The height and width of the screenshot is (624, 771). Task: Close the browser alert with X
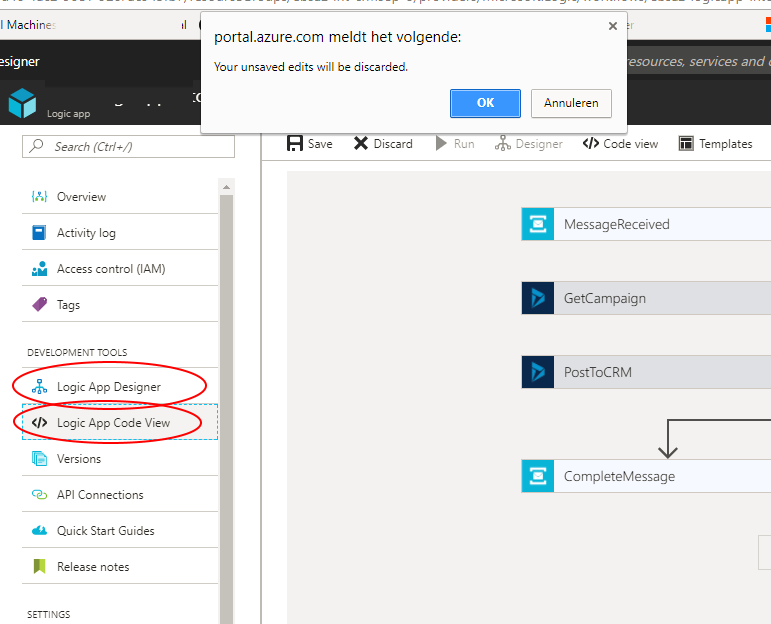[613, 27]
